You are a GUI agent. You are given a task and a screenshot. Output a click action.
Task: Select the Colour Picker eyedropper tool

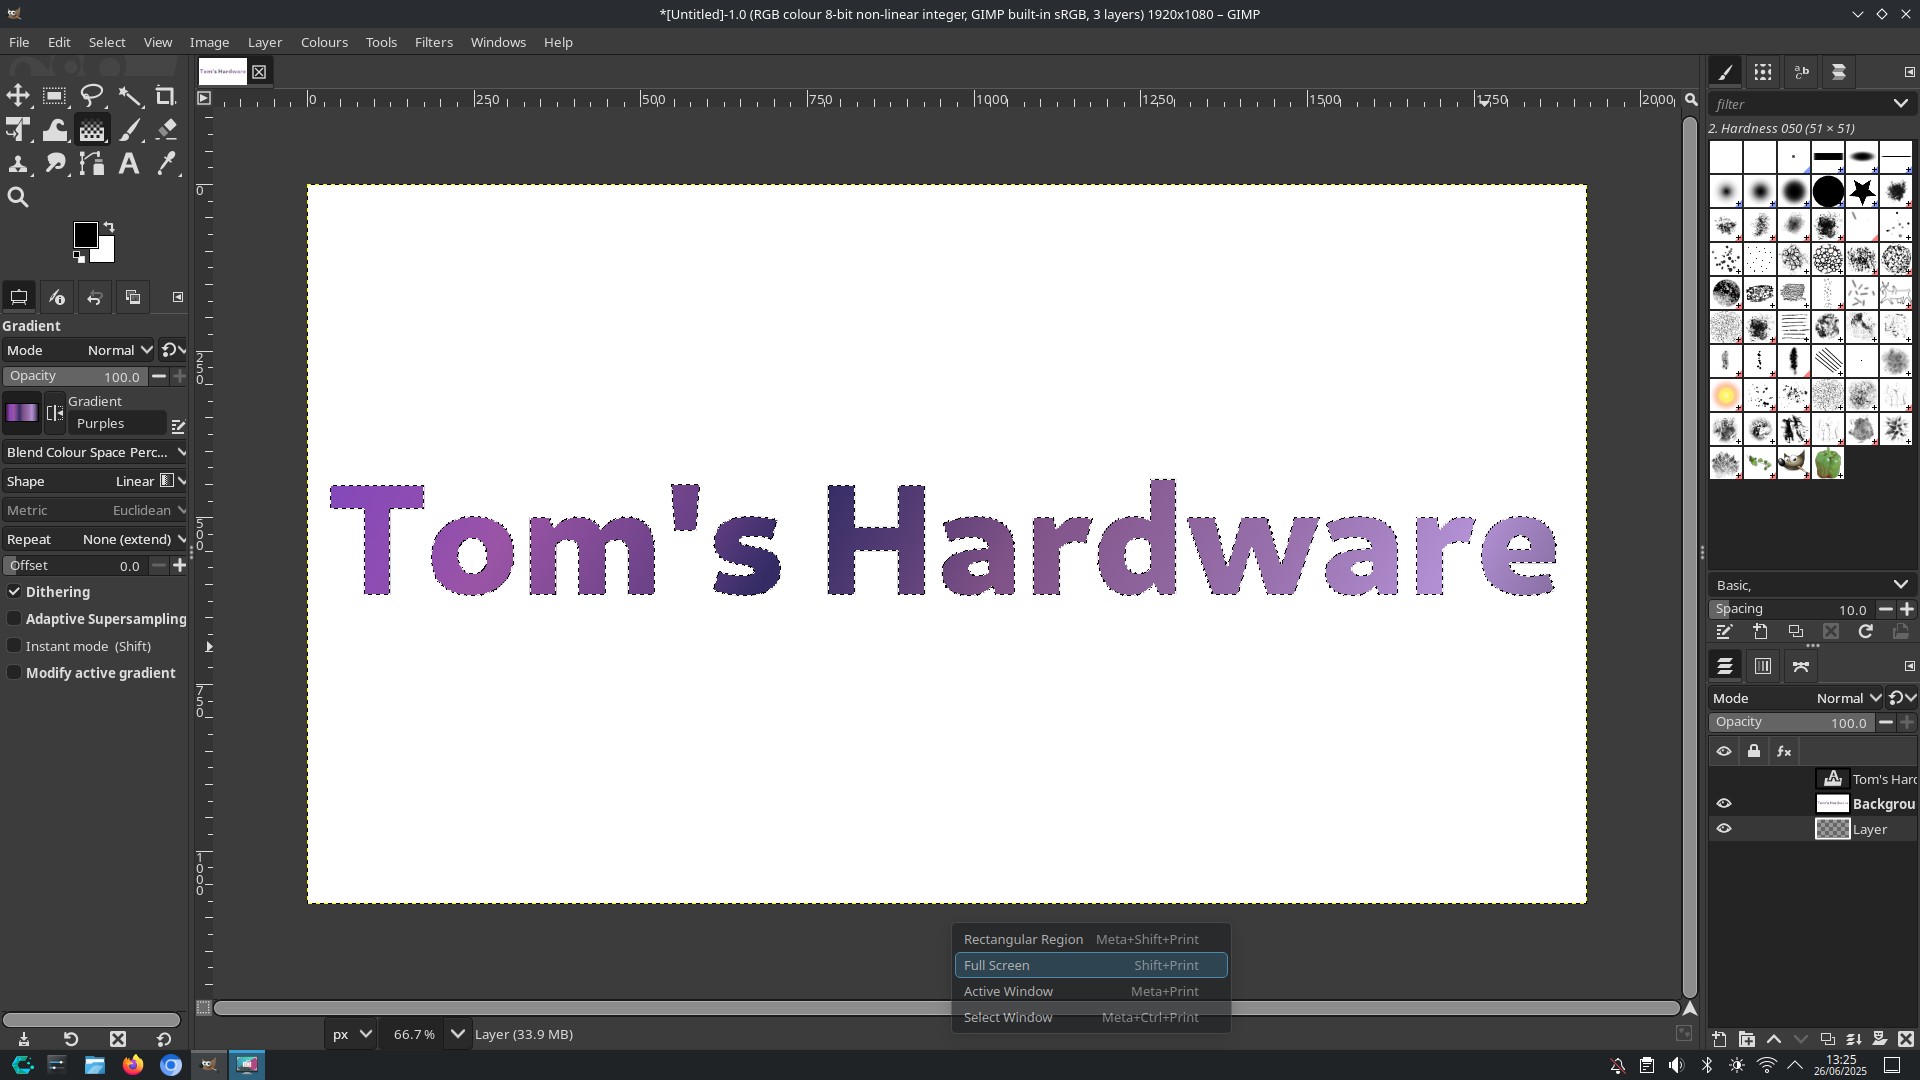tap(166, 164)
